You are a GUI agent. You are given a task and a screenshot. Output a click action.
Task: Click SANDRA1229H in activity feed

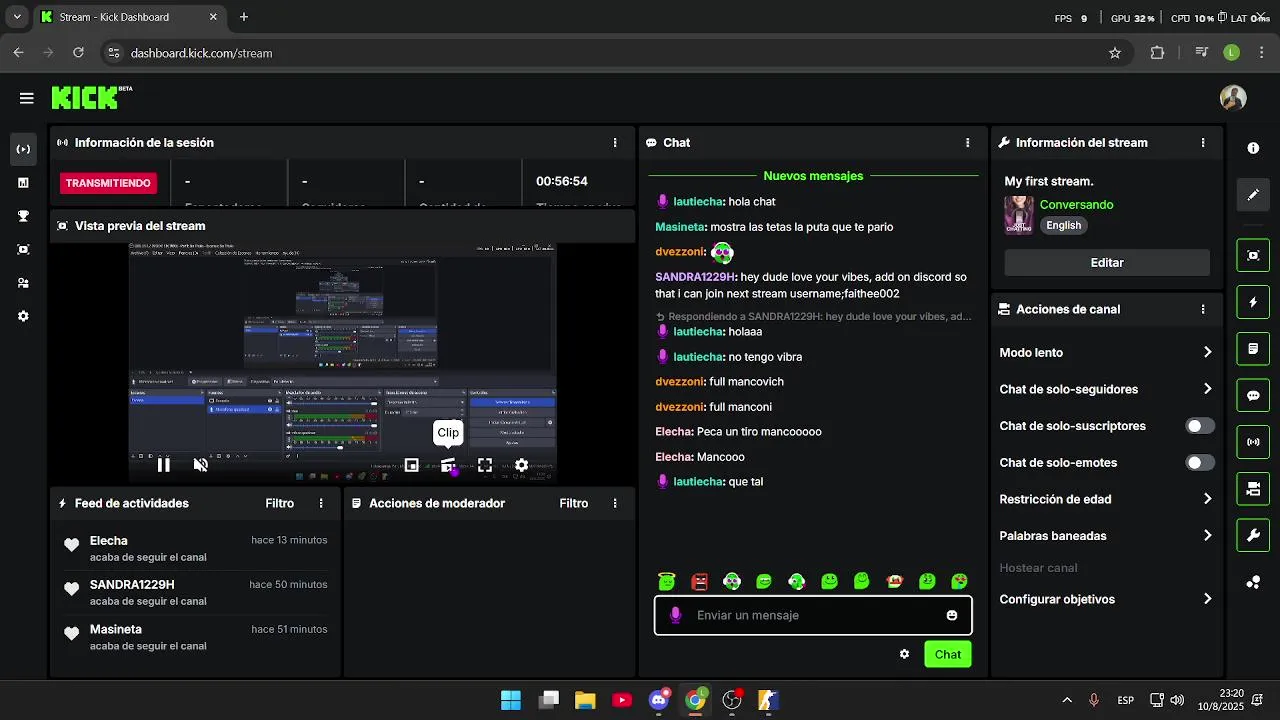(132, 585)
